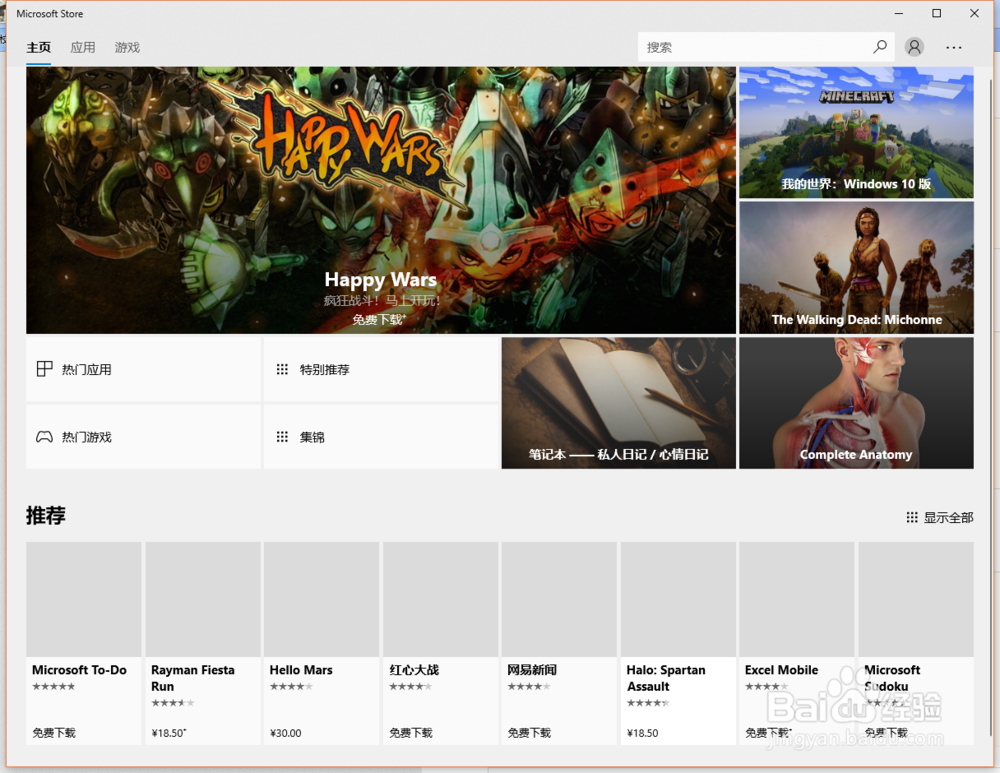Open the 集锦 tile
The image size is (1000, 773).
point(381,437)
